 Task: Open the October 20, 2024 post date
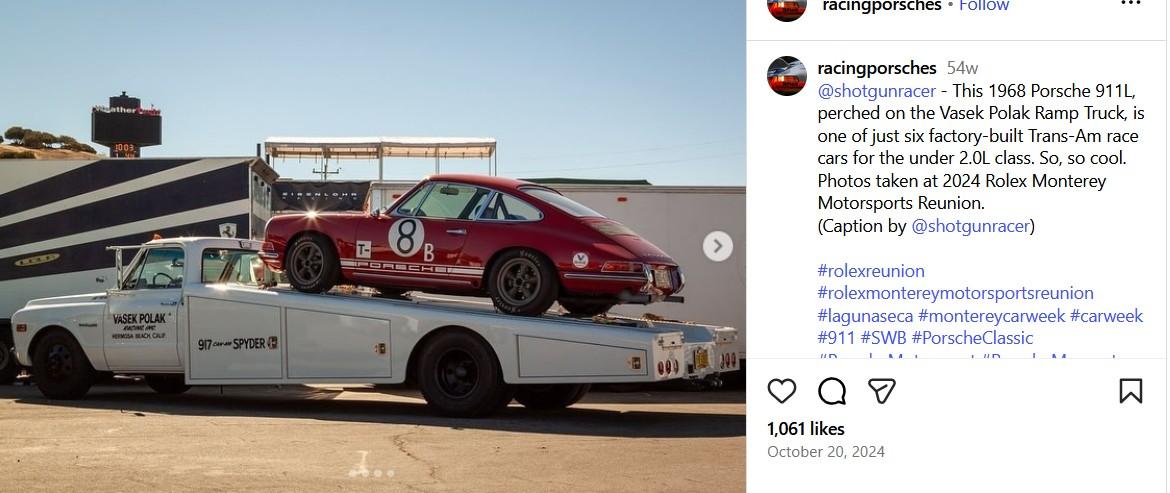point(826,452)
